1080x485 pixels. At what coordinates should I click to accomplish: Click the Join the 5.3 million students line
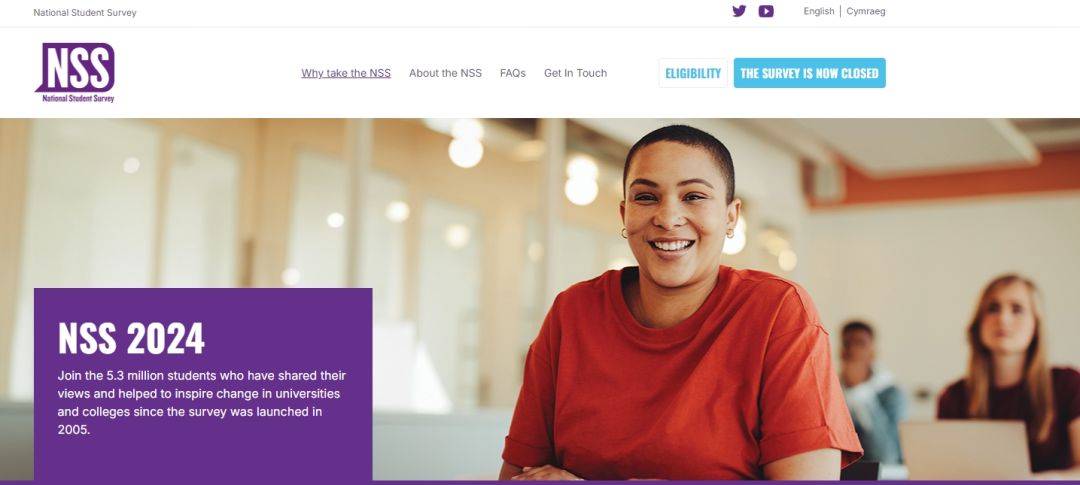[x=202, y=375]
